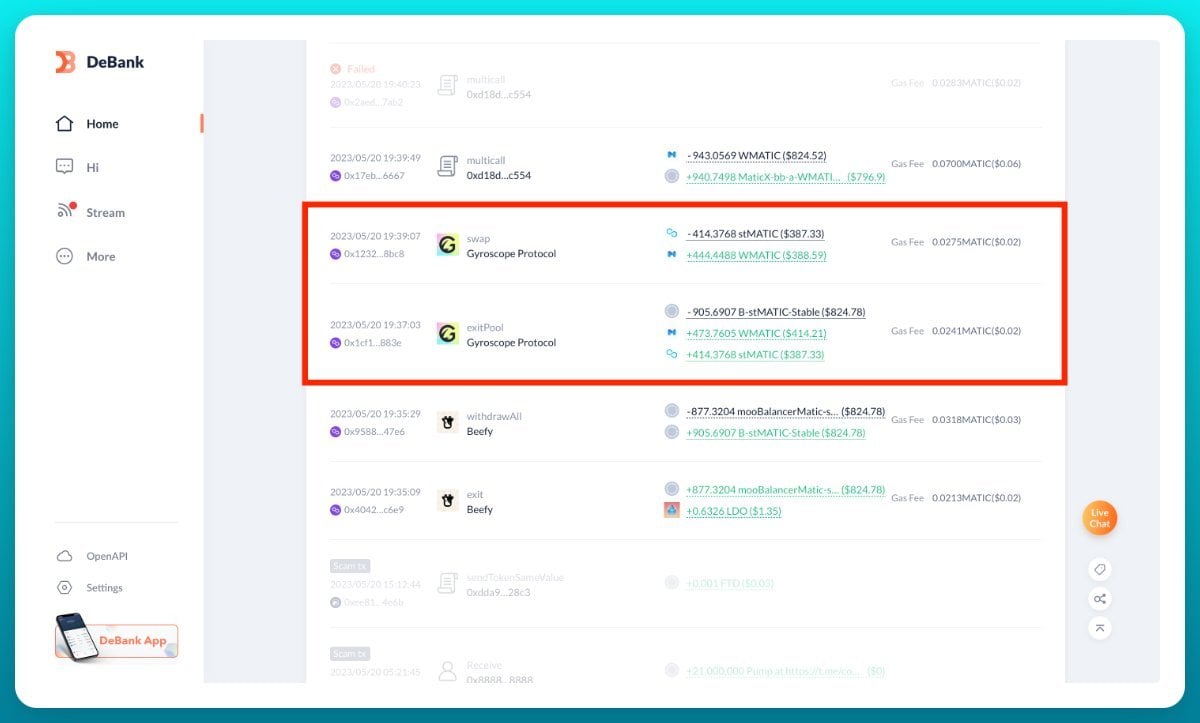Image resolution: width=1200 pixels, height=723 pixels.
Task: Click the Gyroscope Protocol icon in swap row
Action: pos(448,245)
